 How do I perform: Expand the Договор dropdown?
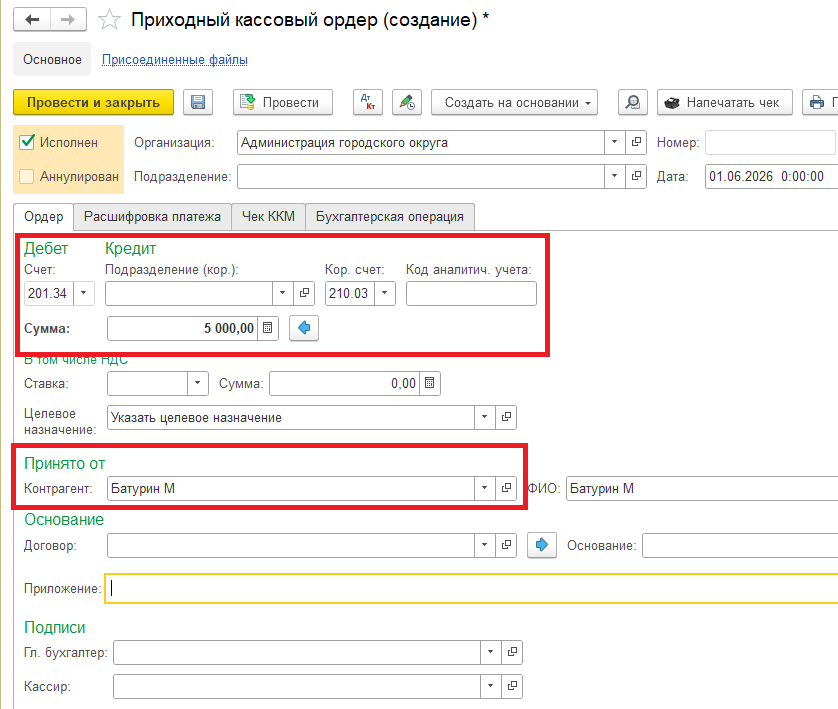point(485,545)
